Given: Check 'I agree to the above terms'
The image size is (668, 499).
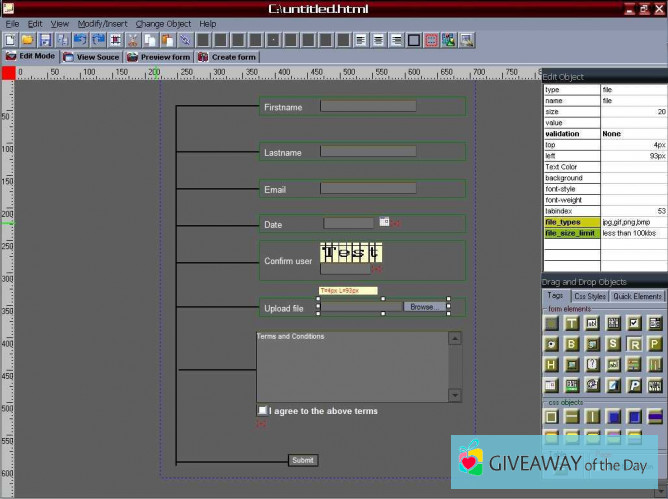Looking at the screenshot, I should point(262,410).
